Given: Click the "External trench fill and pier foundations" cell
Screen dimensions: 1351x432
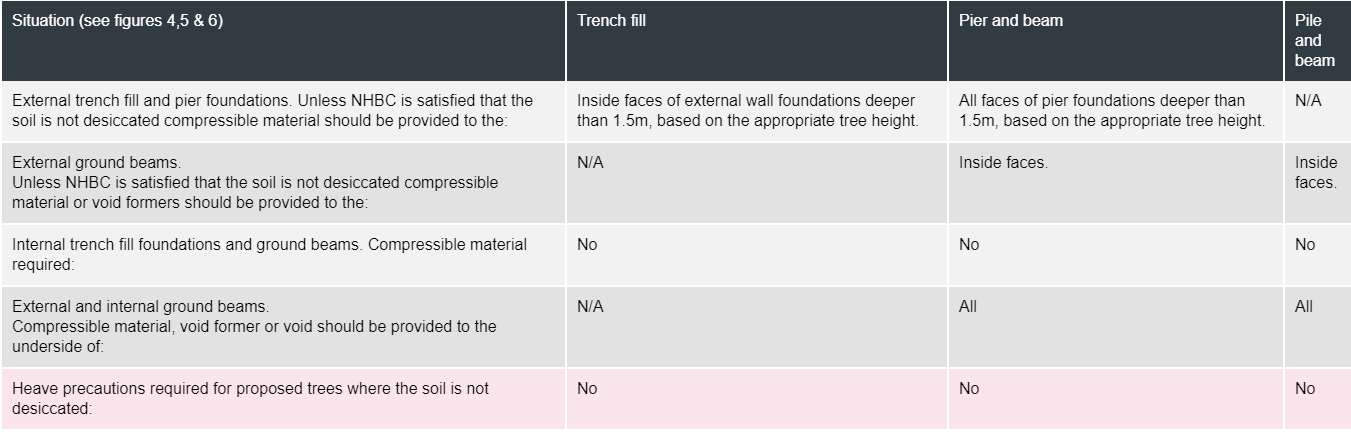Looking at the screenshot, I should click(270, 111).
